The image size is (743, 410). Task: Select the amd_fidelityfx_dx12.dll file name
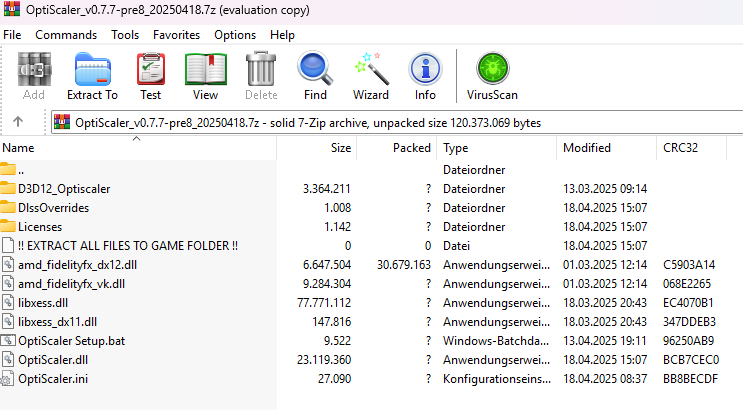point(77,264)
